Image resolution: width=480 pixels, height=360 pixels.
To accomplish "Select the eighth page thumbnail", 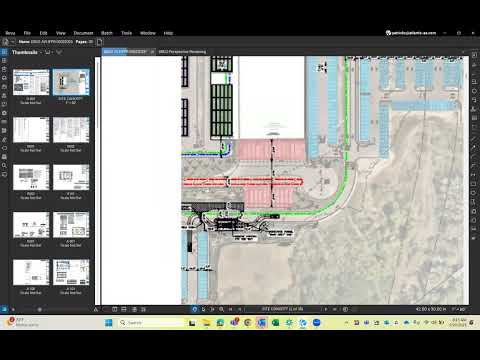I will 71,225.
